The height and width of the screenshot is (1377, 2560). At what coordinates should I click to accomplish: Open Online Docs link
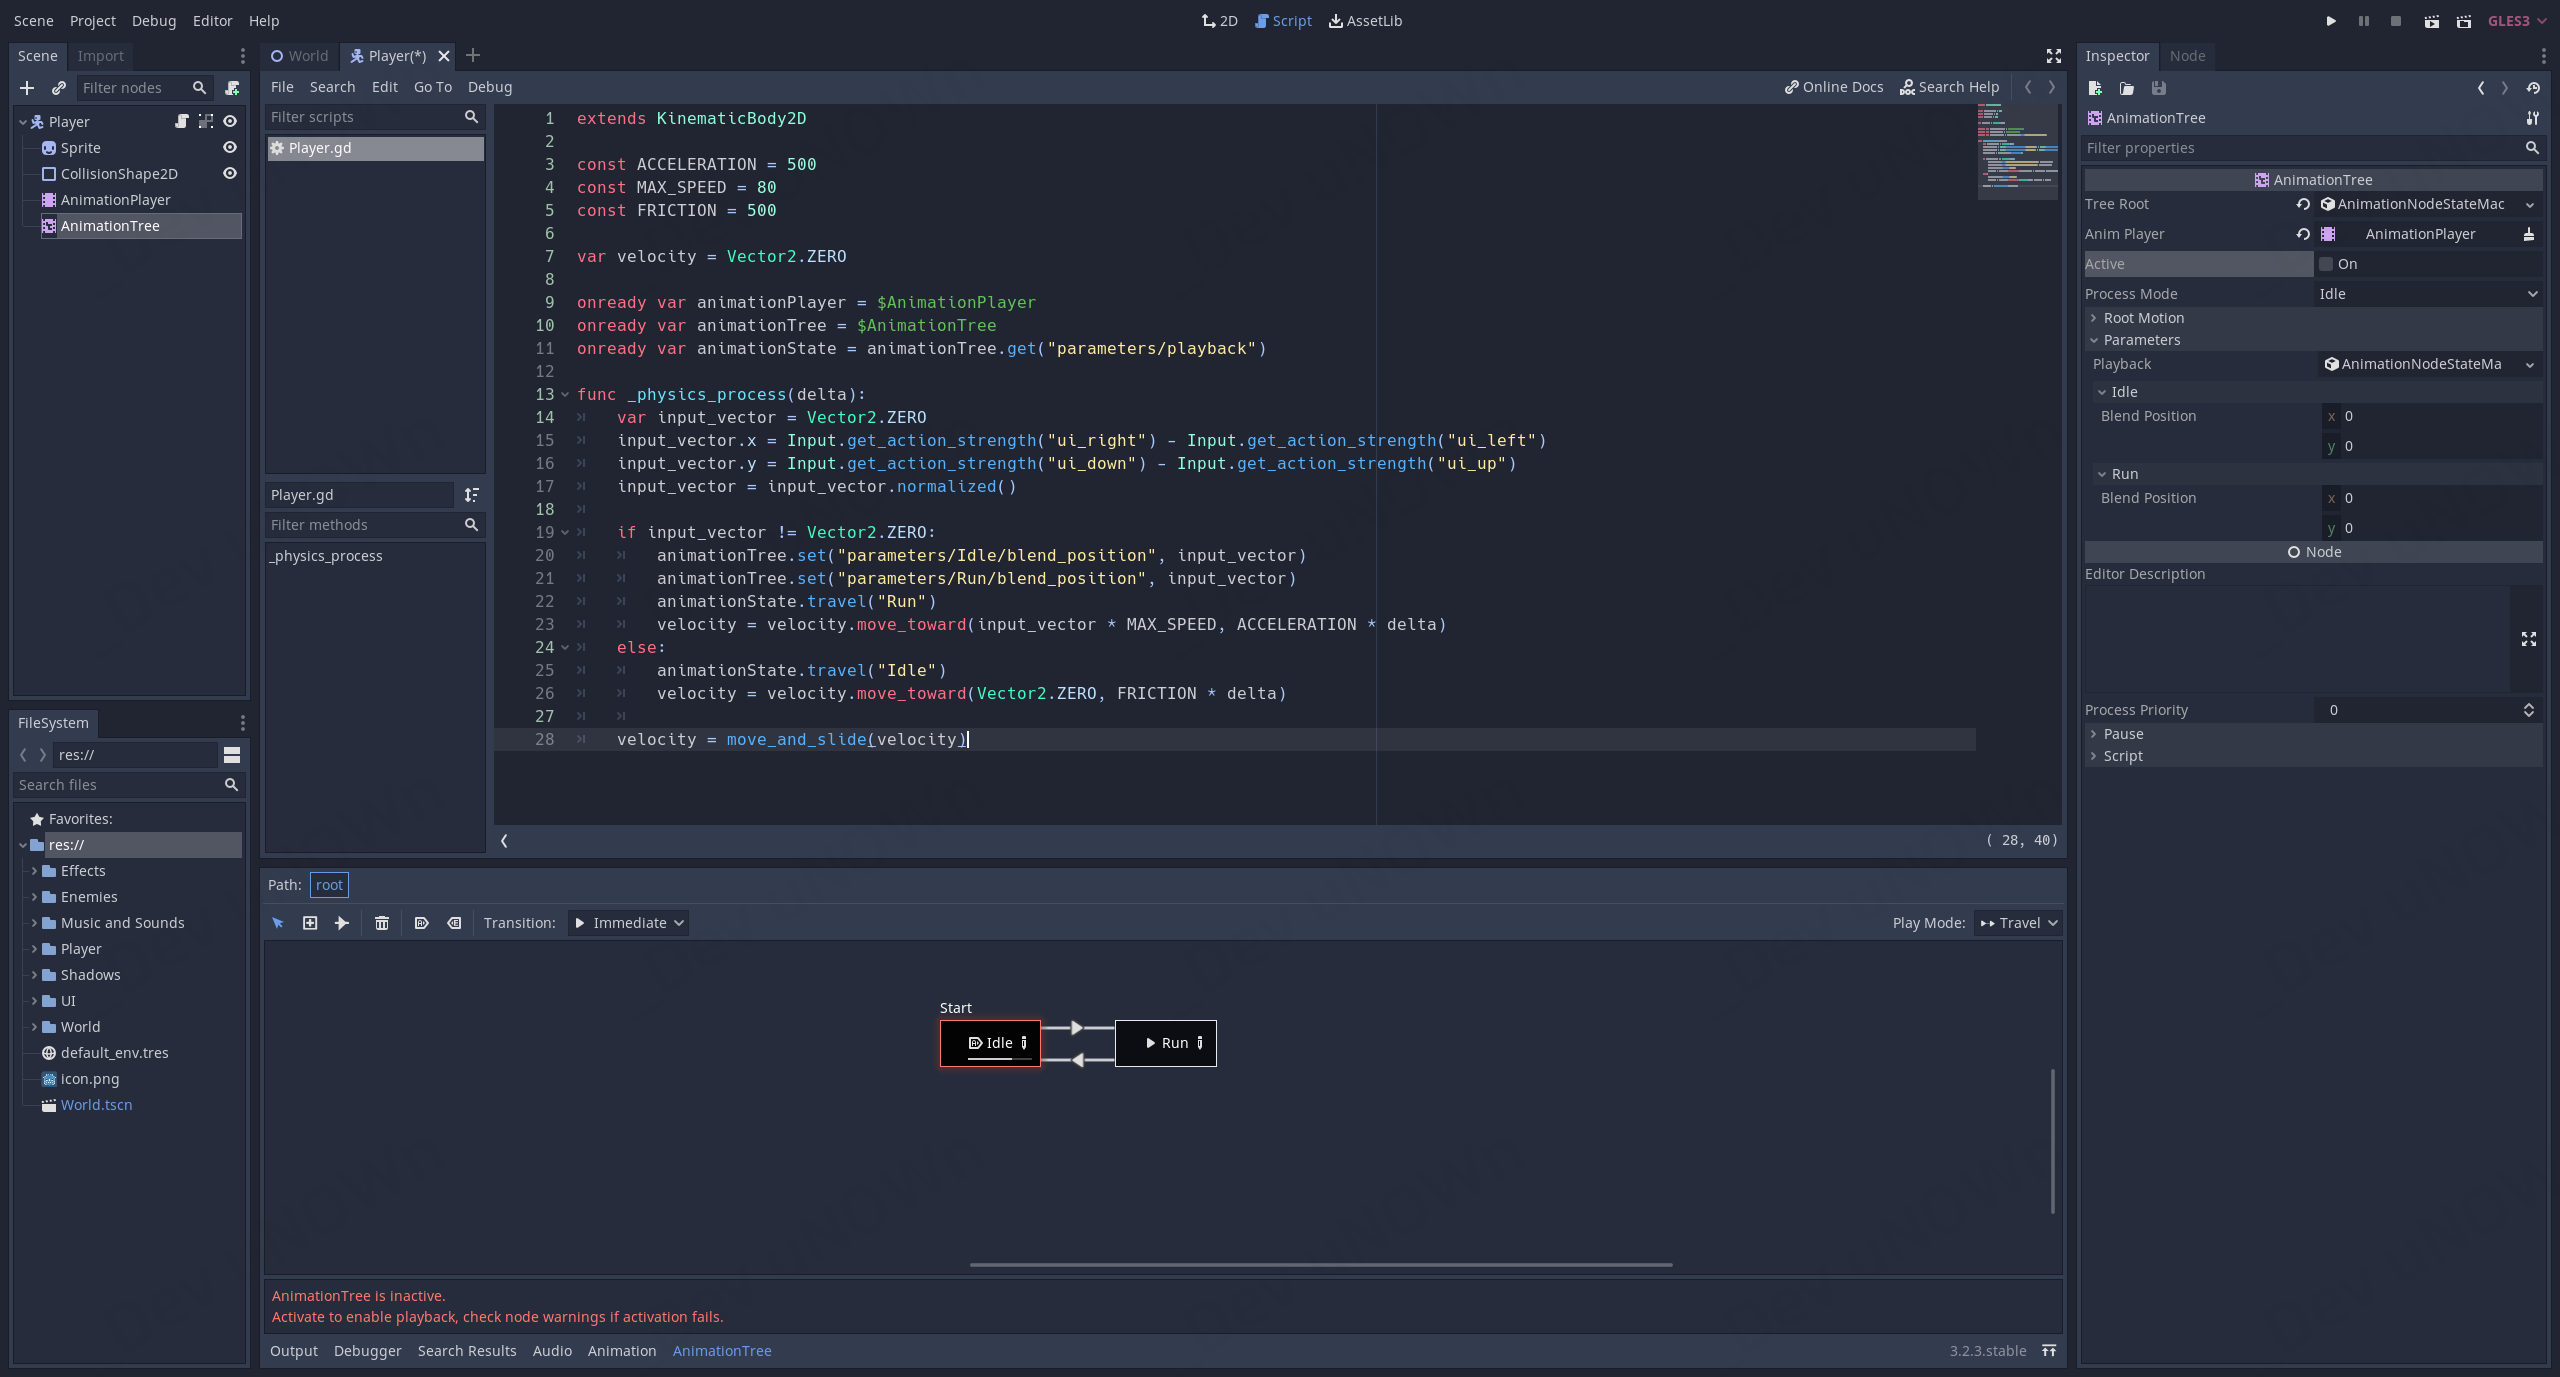1834,87
